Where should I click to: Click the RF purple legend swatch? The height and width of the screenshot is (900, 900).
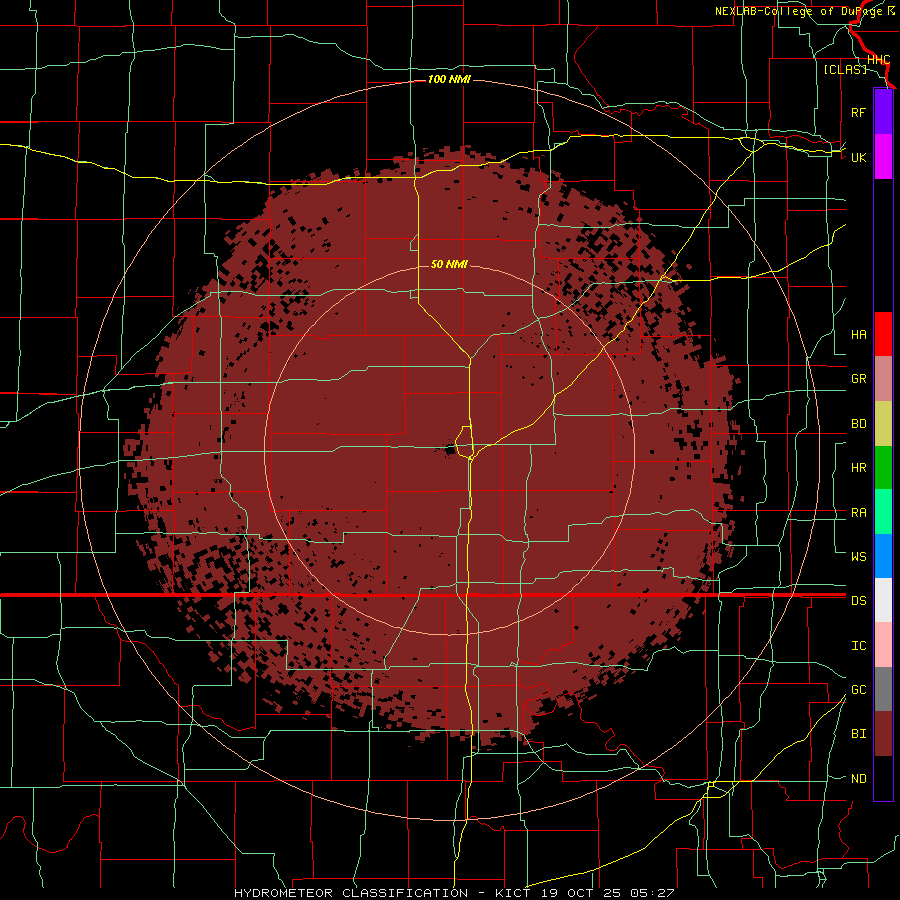[883, 112]
